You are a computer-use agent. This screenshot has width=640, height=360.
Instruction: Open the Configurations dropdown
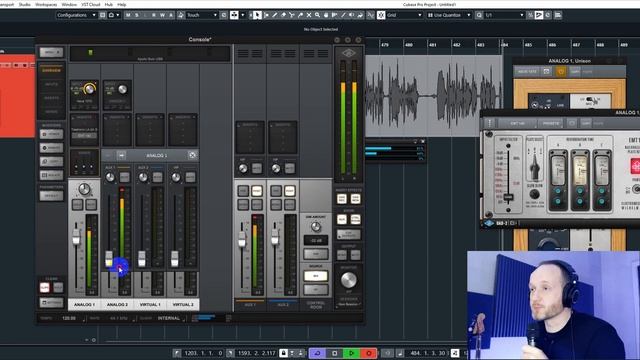point(76,15)
